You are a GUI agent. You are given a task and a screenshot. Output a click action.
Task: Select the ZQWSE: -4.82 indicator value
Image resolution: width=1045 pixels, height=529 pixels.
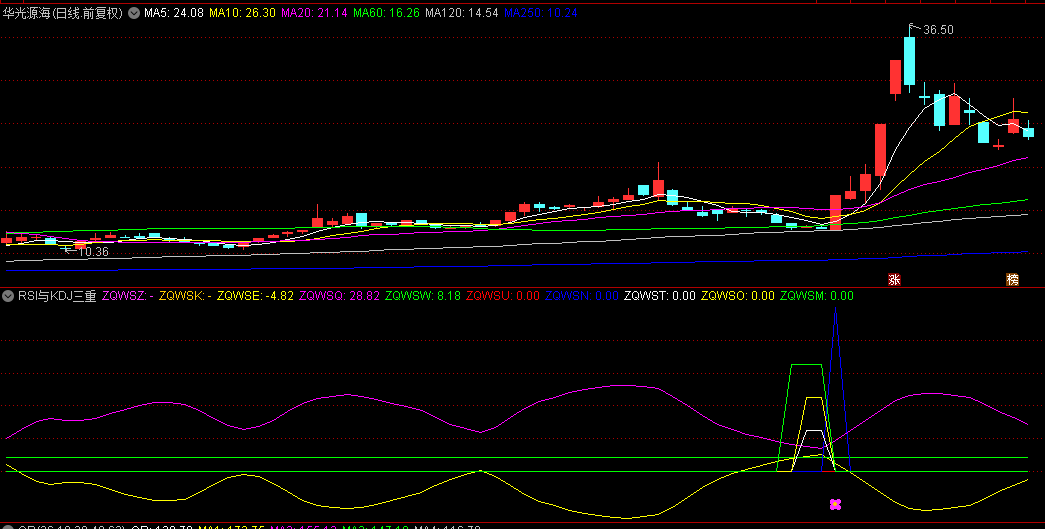(x=255, y=296)
